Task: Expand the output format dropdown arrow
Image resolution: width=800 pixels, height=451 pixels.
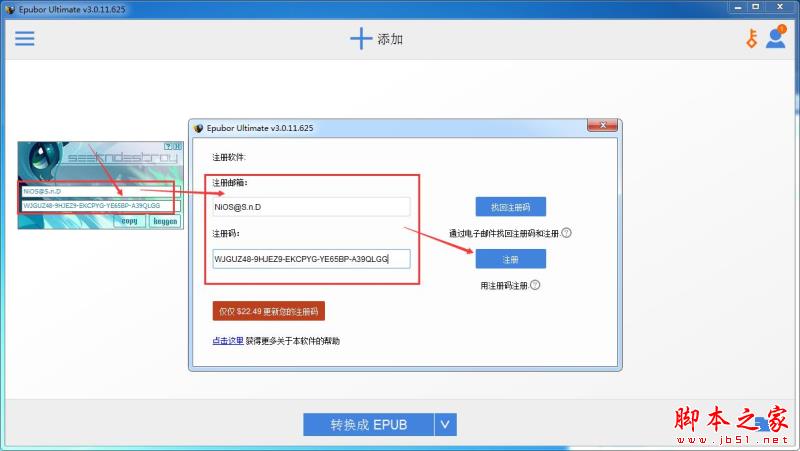Action: [x=445, y=424]
